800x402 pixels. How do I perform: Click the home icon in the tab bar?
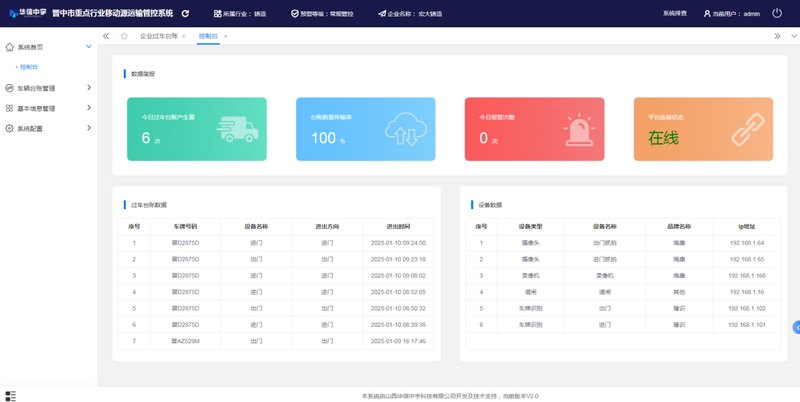[x=124, y=36]
